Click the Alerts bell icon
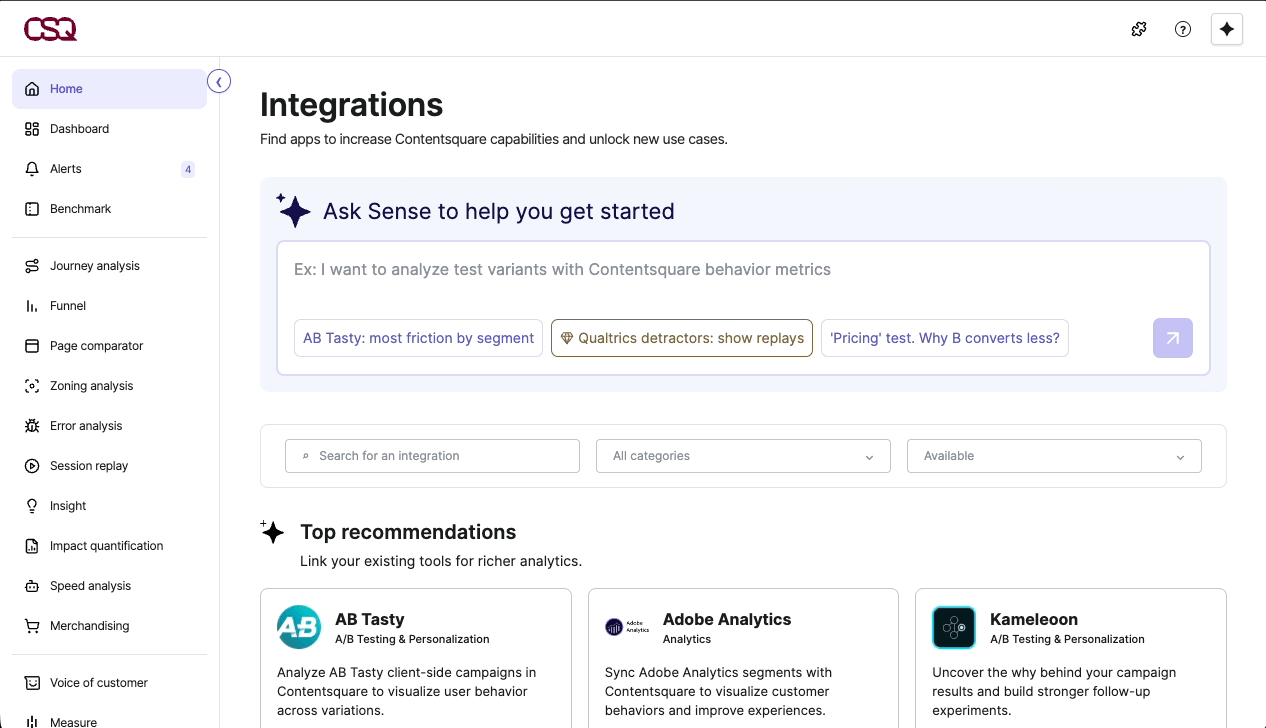 coord(32,169)
